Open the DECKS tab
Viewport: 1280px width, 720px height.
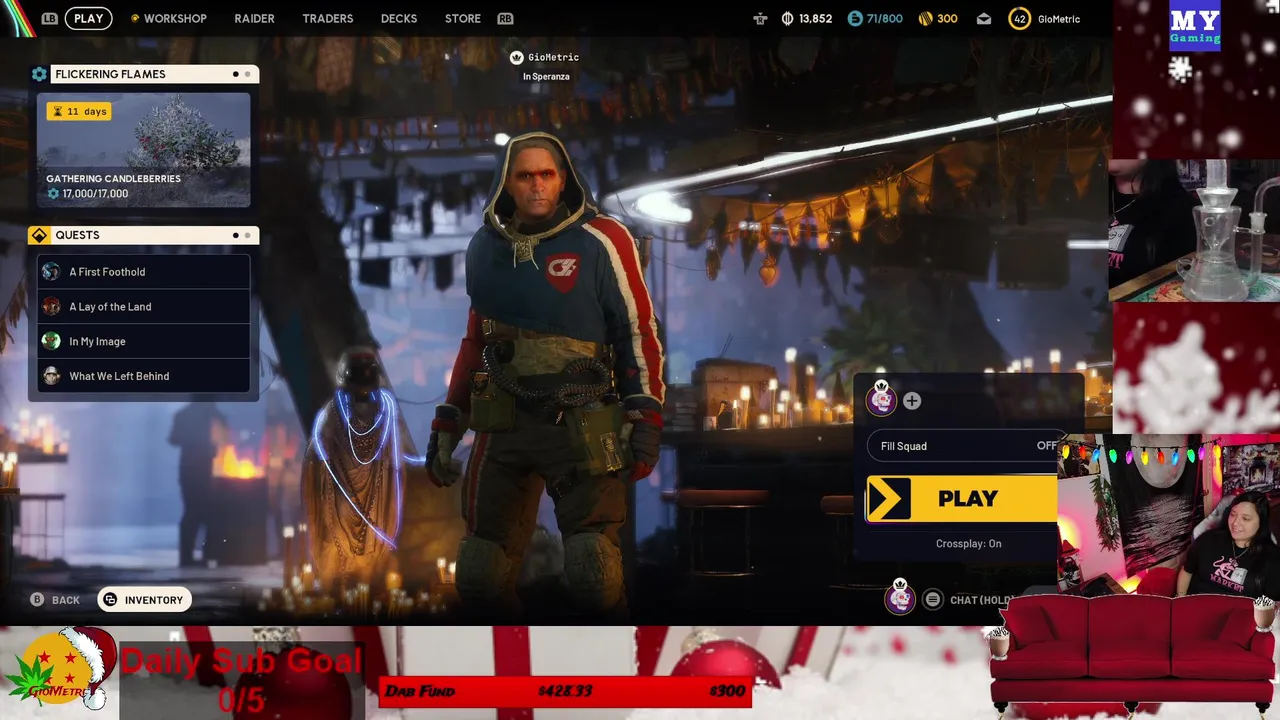[399, 18]
